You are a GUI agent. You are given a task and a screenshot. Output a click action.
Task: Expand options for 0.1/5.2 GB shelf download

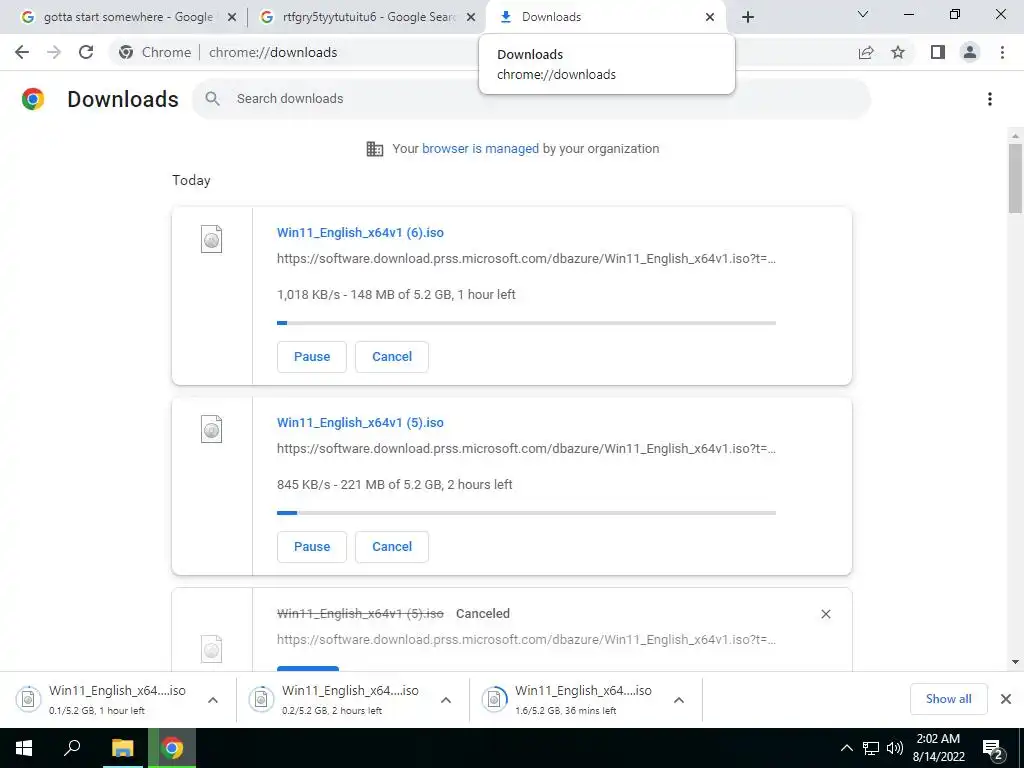click(213, 700)
